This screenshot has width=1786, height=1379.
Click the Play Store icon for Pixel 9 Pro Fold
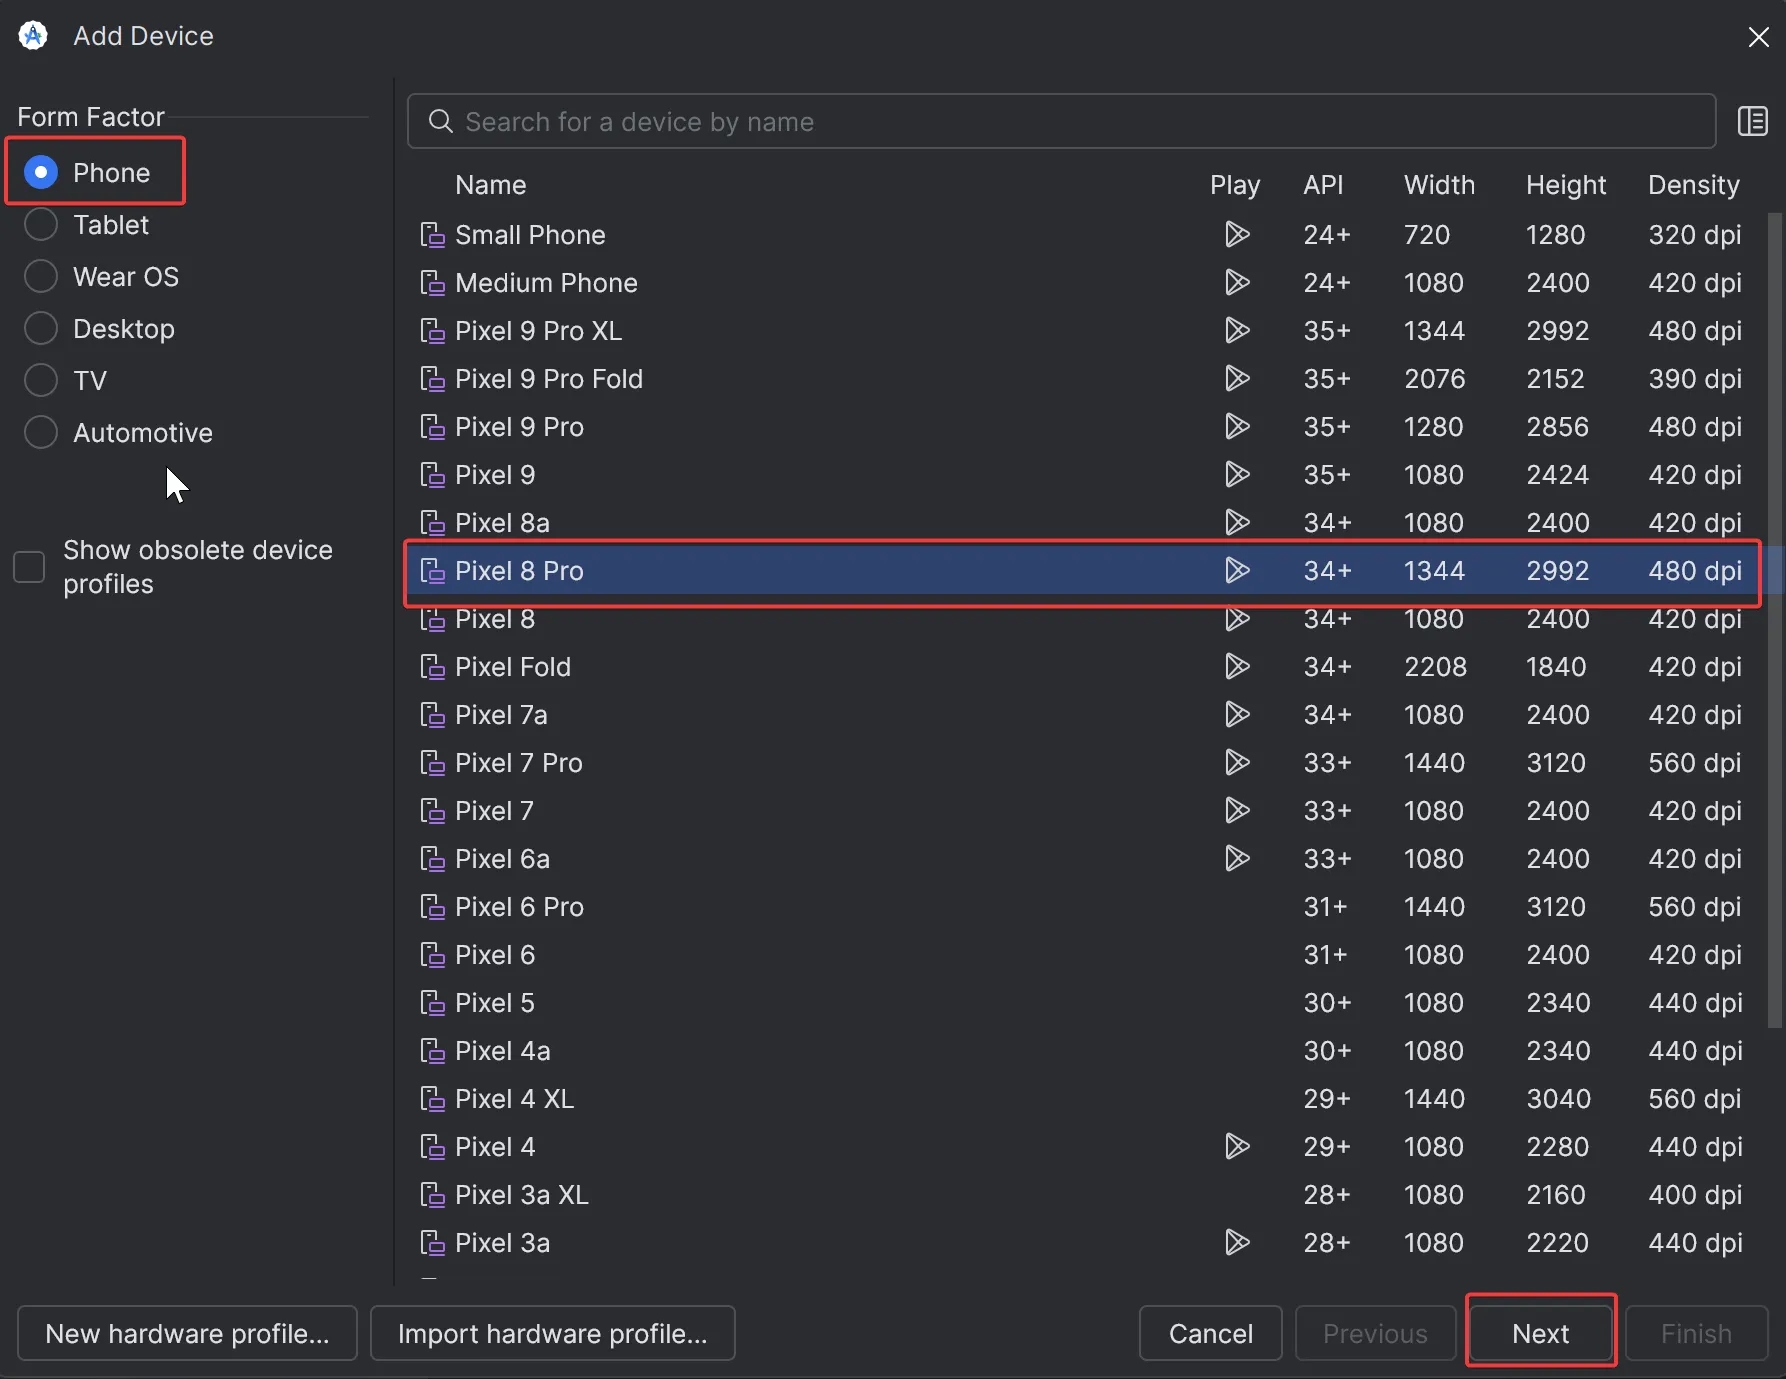tap(1237, 379)
